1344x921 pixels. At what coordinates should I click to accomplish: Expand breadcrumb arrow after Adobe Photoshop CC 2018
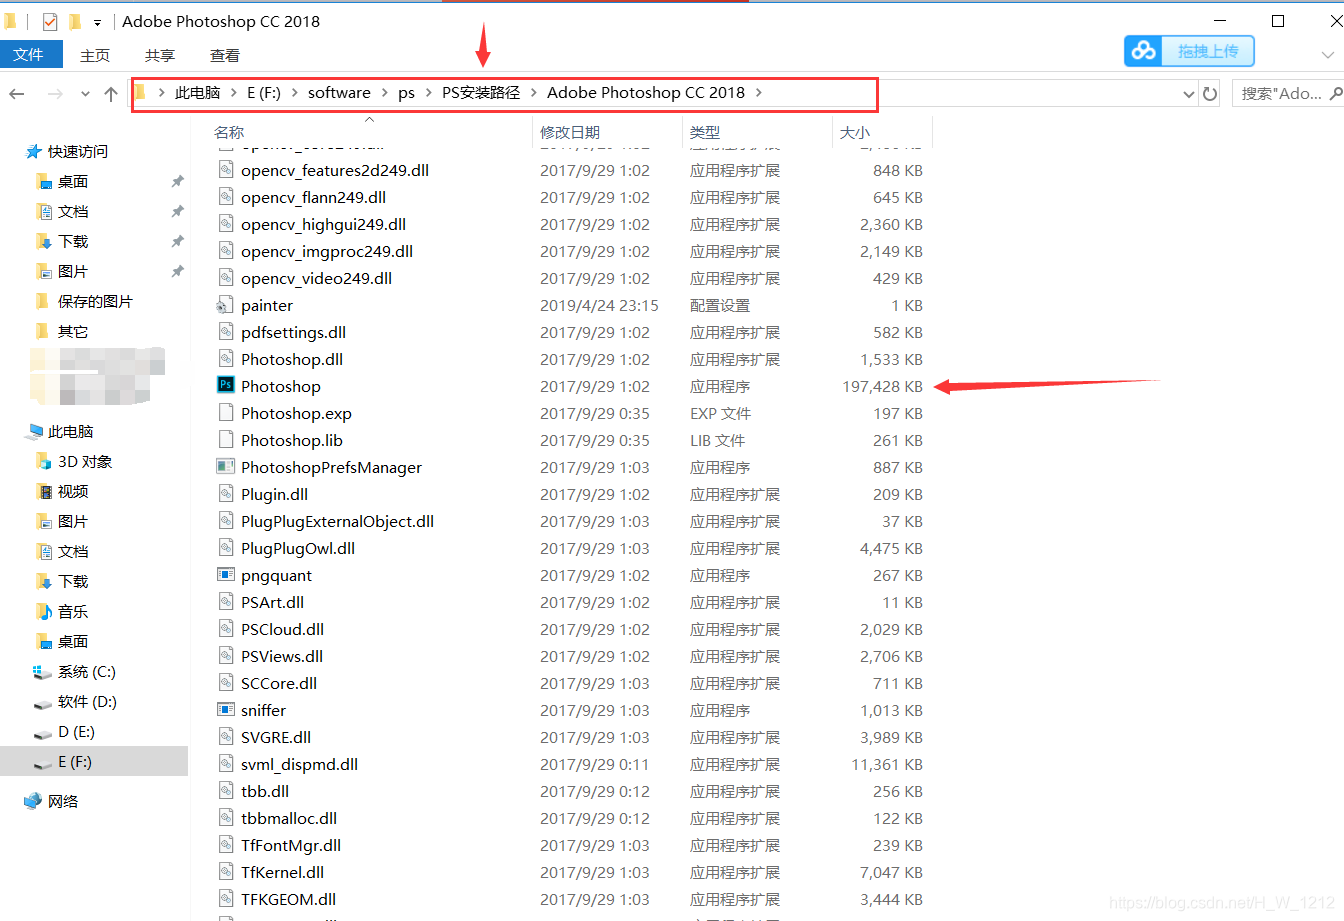click(x=758, y=93)
